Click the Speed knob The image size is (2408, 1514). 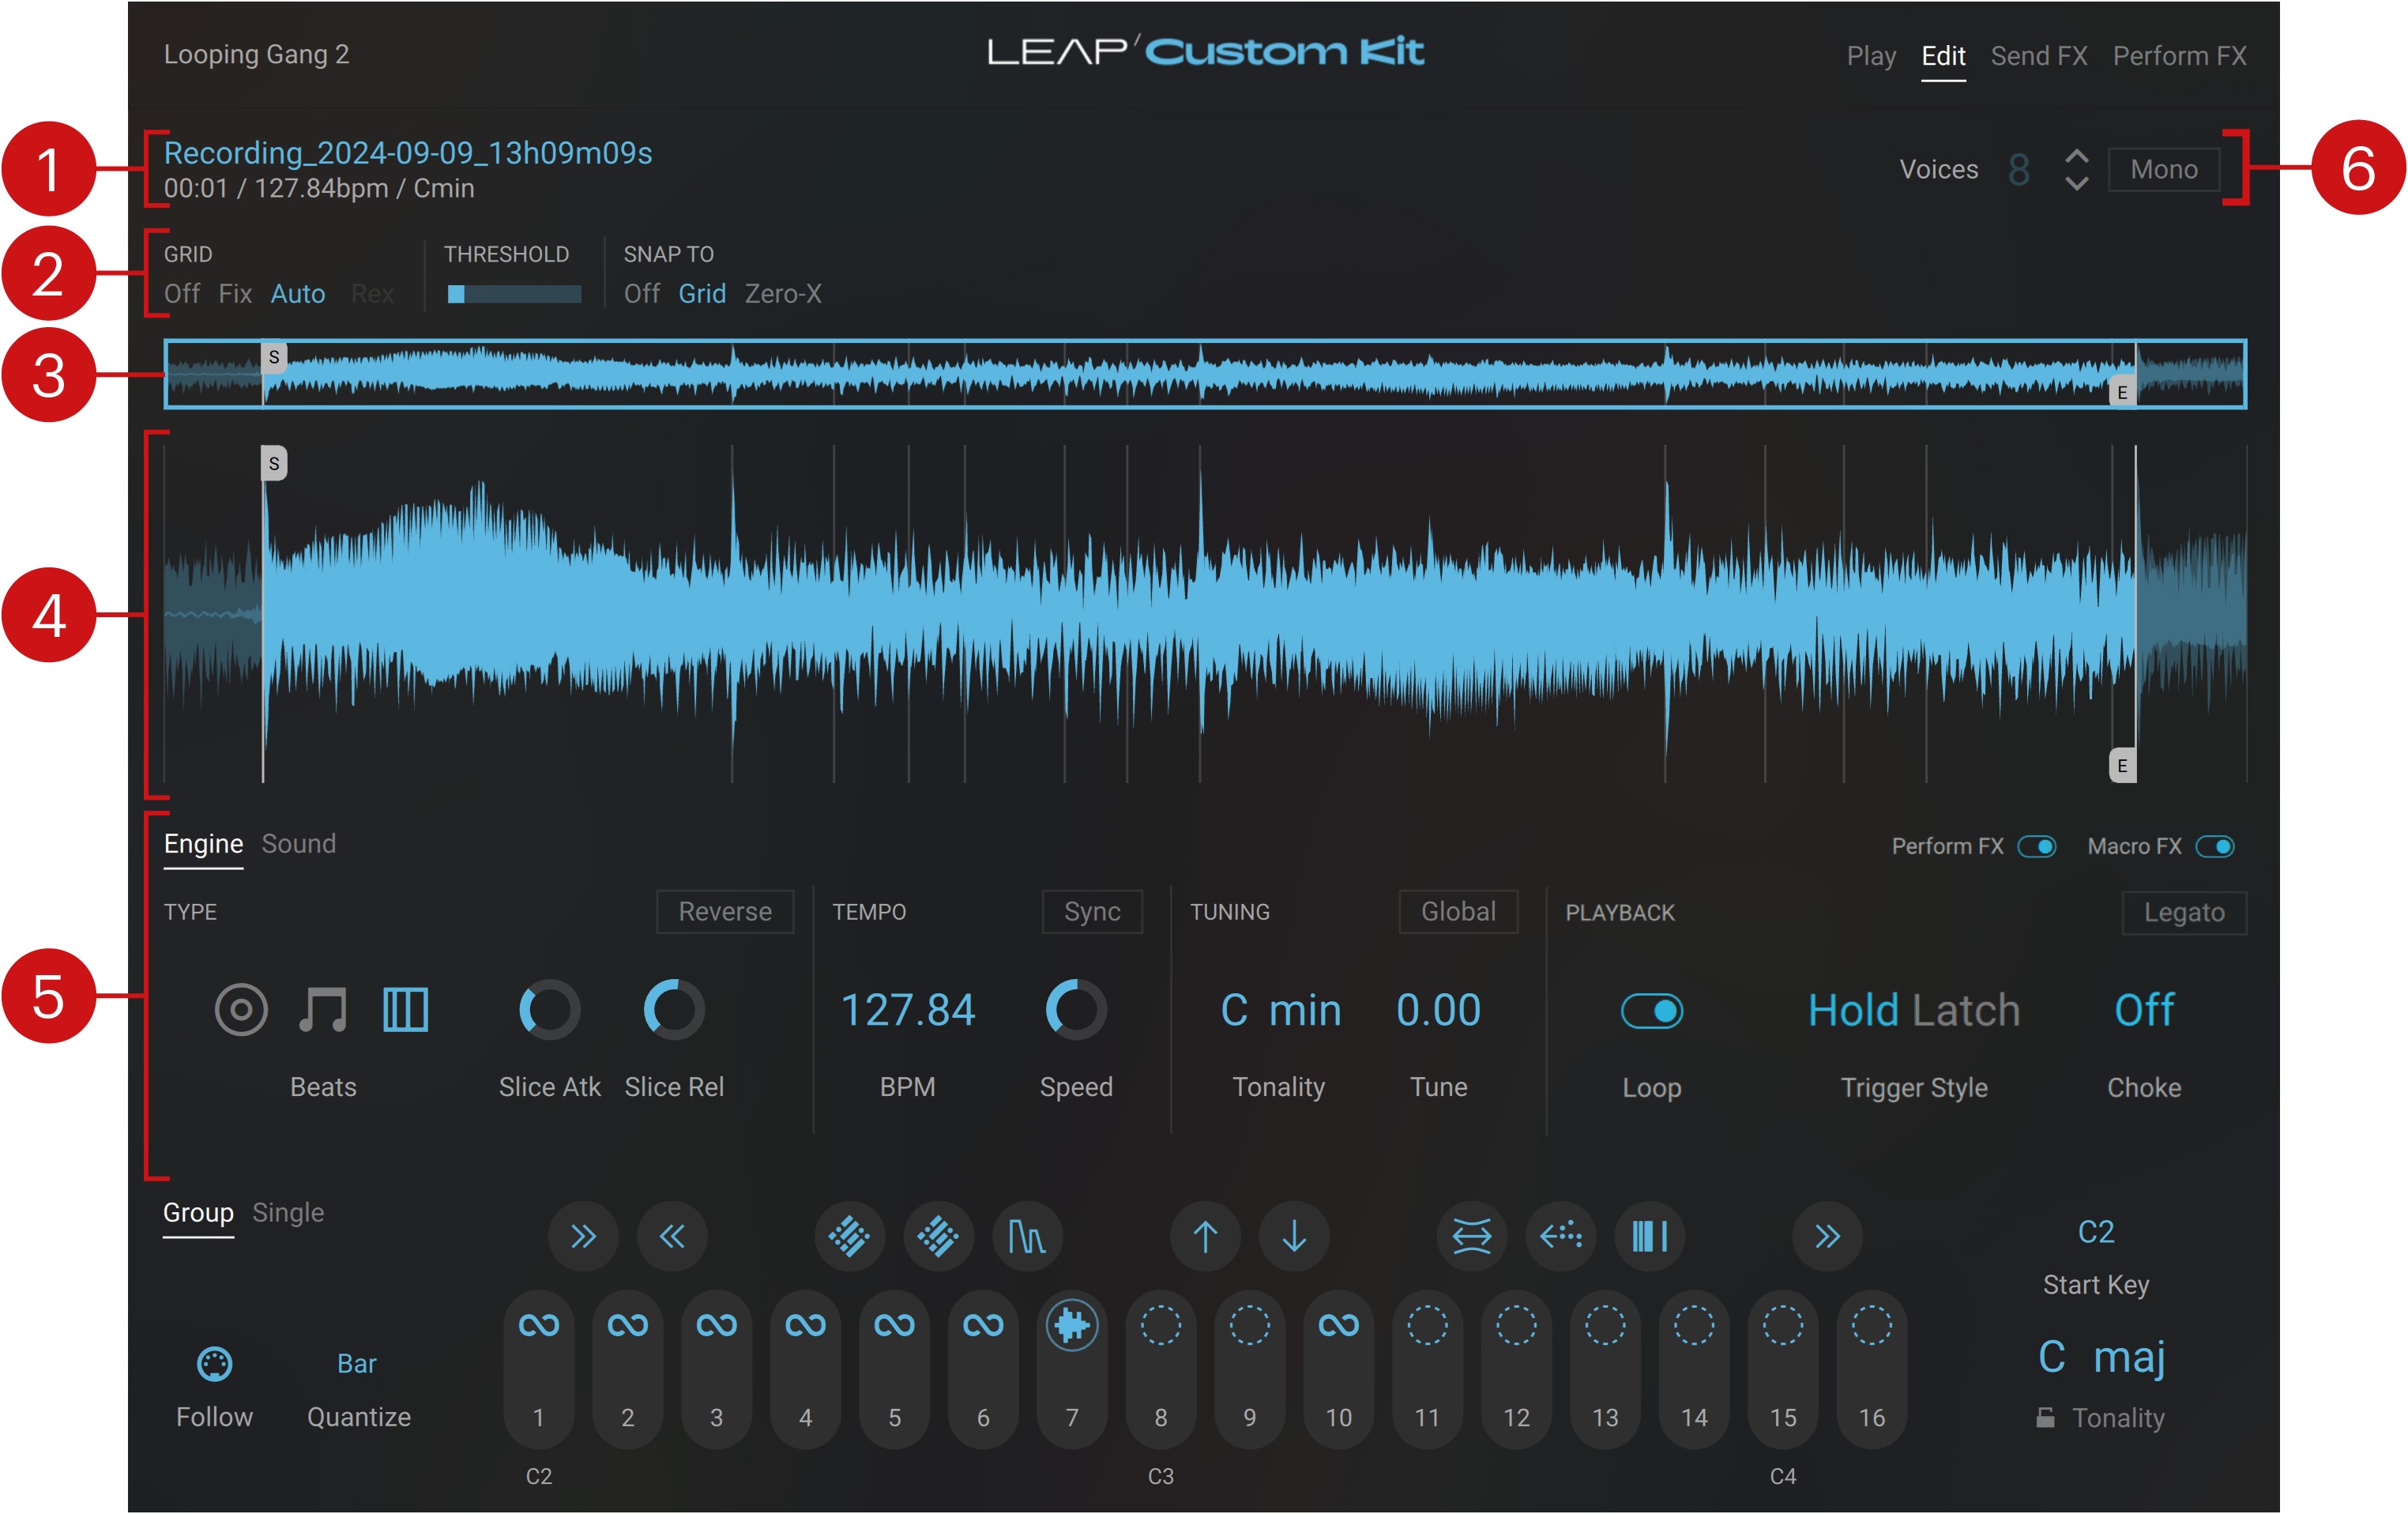(x=1076, y=1010)
